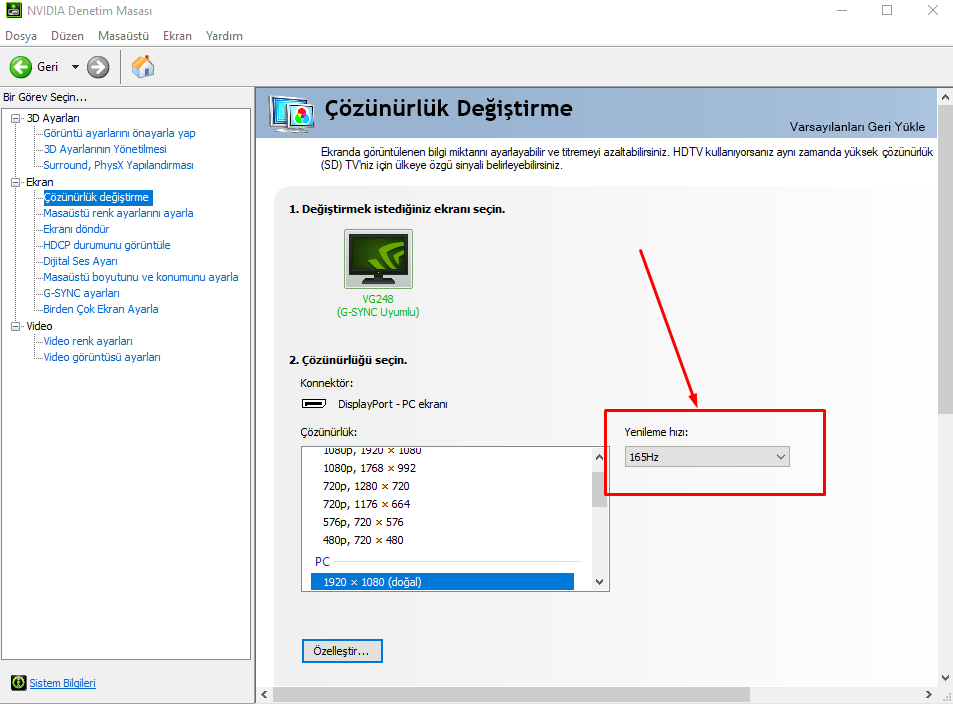Image resolution: width=953 pixels, height=705 pixels.
Task: Click the 3D Ayarları tree label
Action: (x=53, y=119)
